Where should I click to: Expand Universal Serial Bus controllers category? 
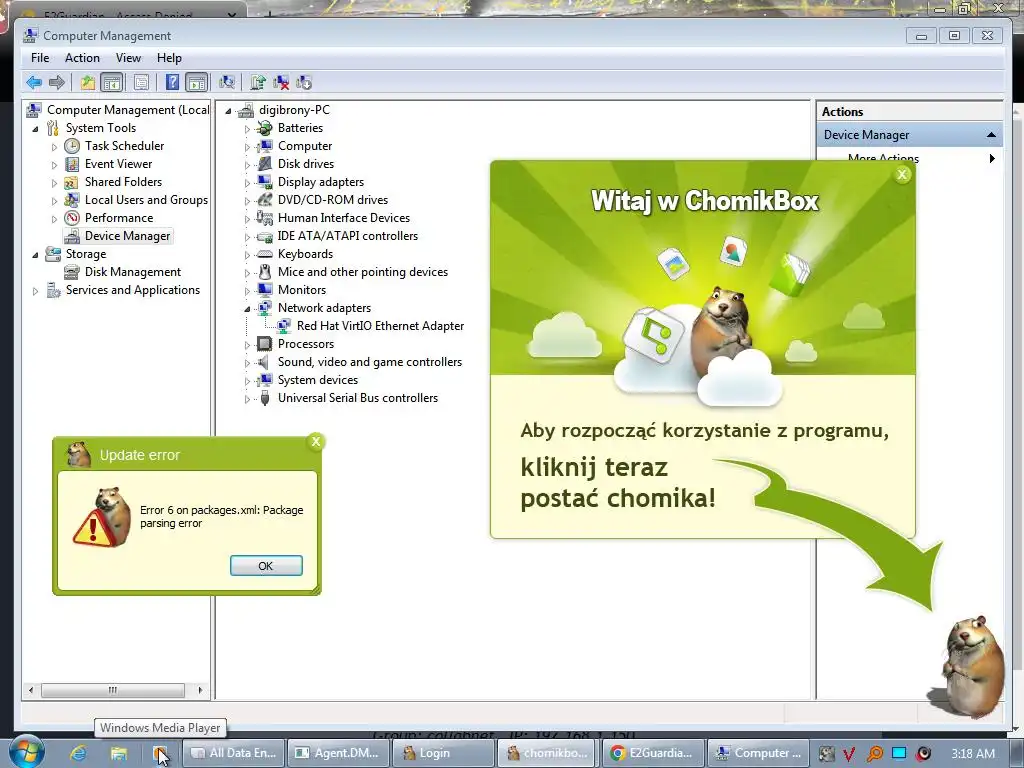pyautogui.click(x=247, y=398)
